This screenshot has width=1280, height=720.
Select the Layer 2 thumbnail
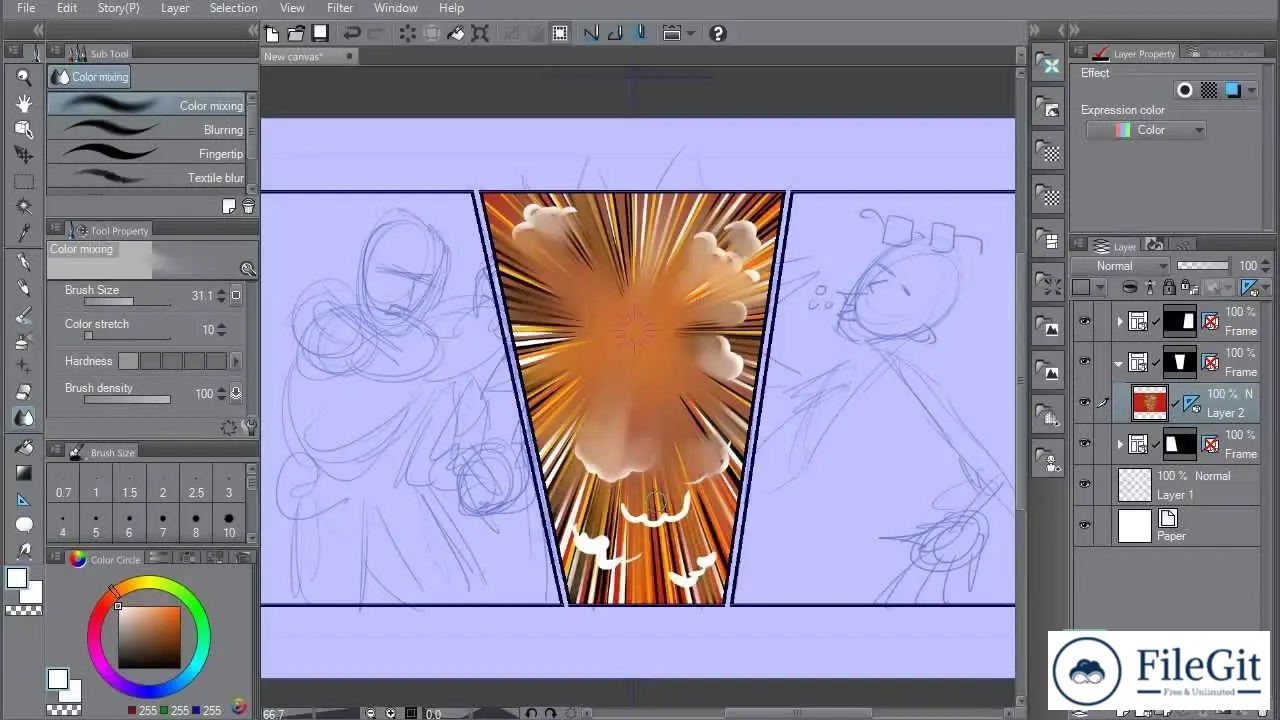click(x=1150, y=403)
